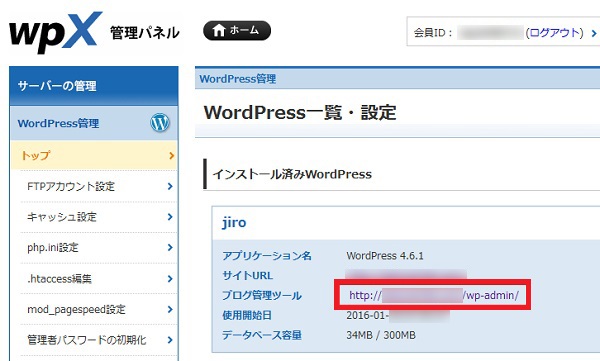Click the WordPress round logo icon in sidebar

(x=160, y=123)
